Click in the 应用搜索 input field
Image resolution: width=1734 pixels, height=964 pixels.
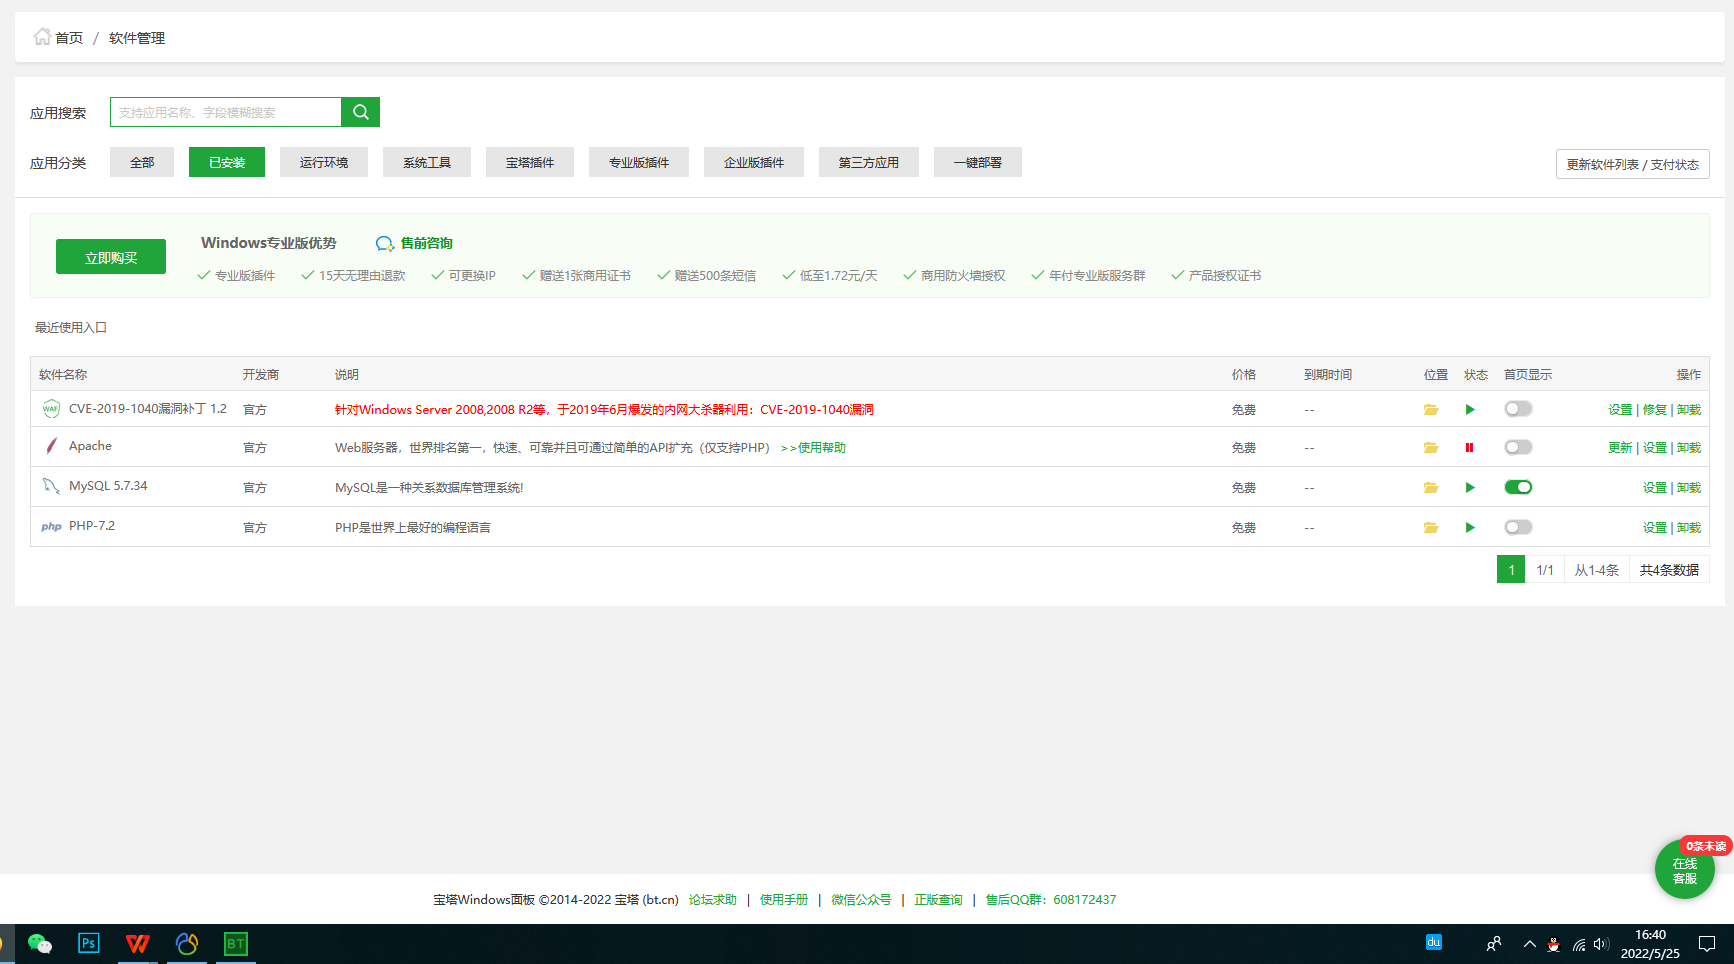pyautogui.click(x=226, y=112)
